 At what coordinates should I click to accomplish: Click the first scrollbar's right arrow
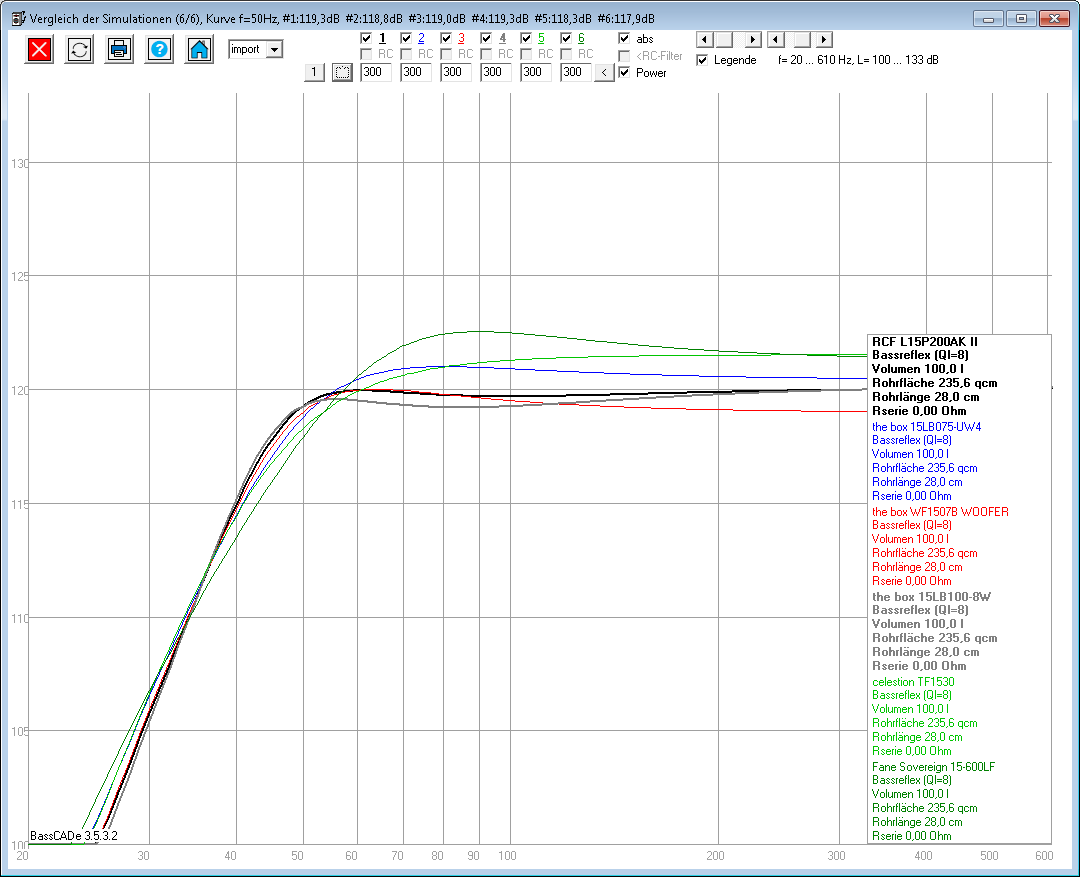pyautogui.click(x=753, y=40)
